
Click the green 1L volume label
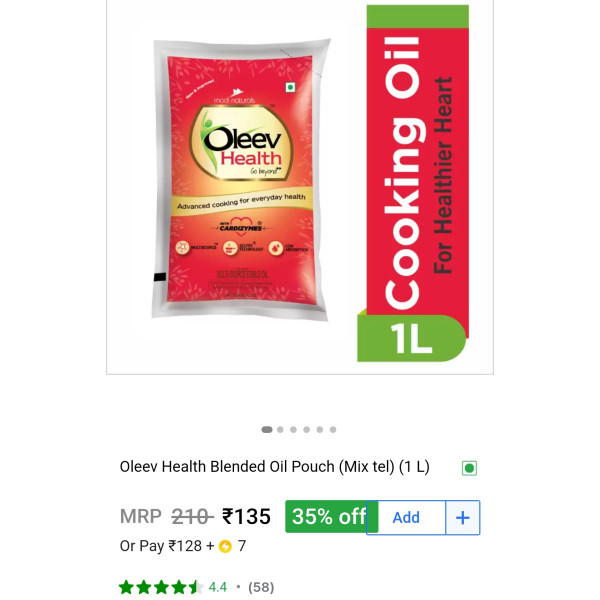point(412,338)
